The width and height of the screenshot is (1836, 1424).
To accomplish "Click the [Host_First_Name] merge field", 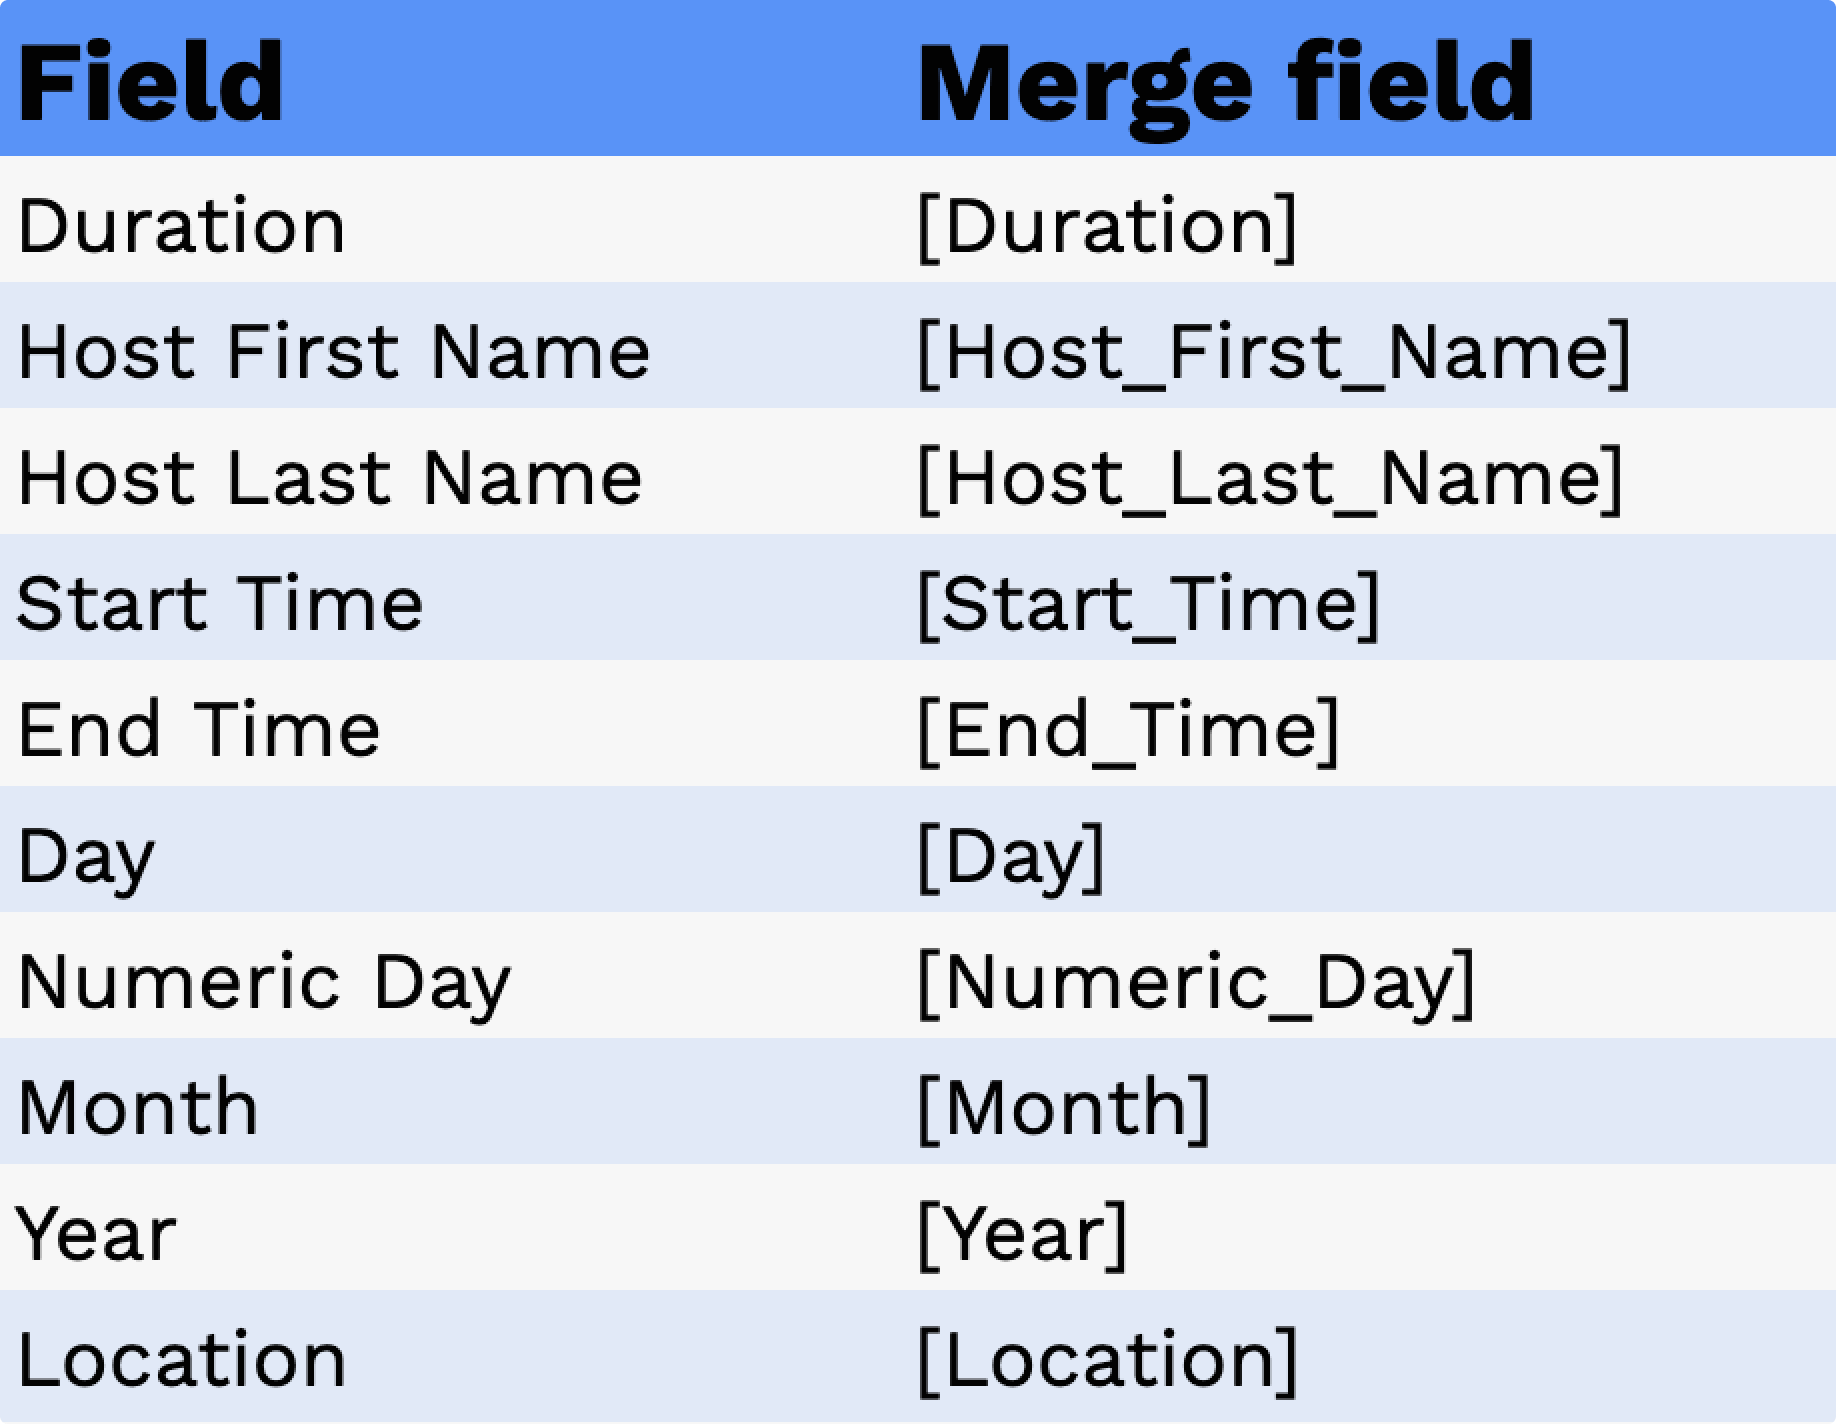I will [x=1274, y=354].
